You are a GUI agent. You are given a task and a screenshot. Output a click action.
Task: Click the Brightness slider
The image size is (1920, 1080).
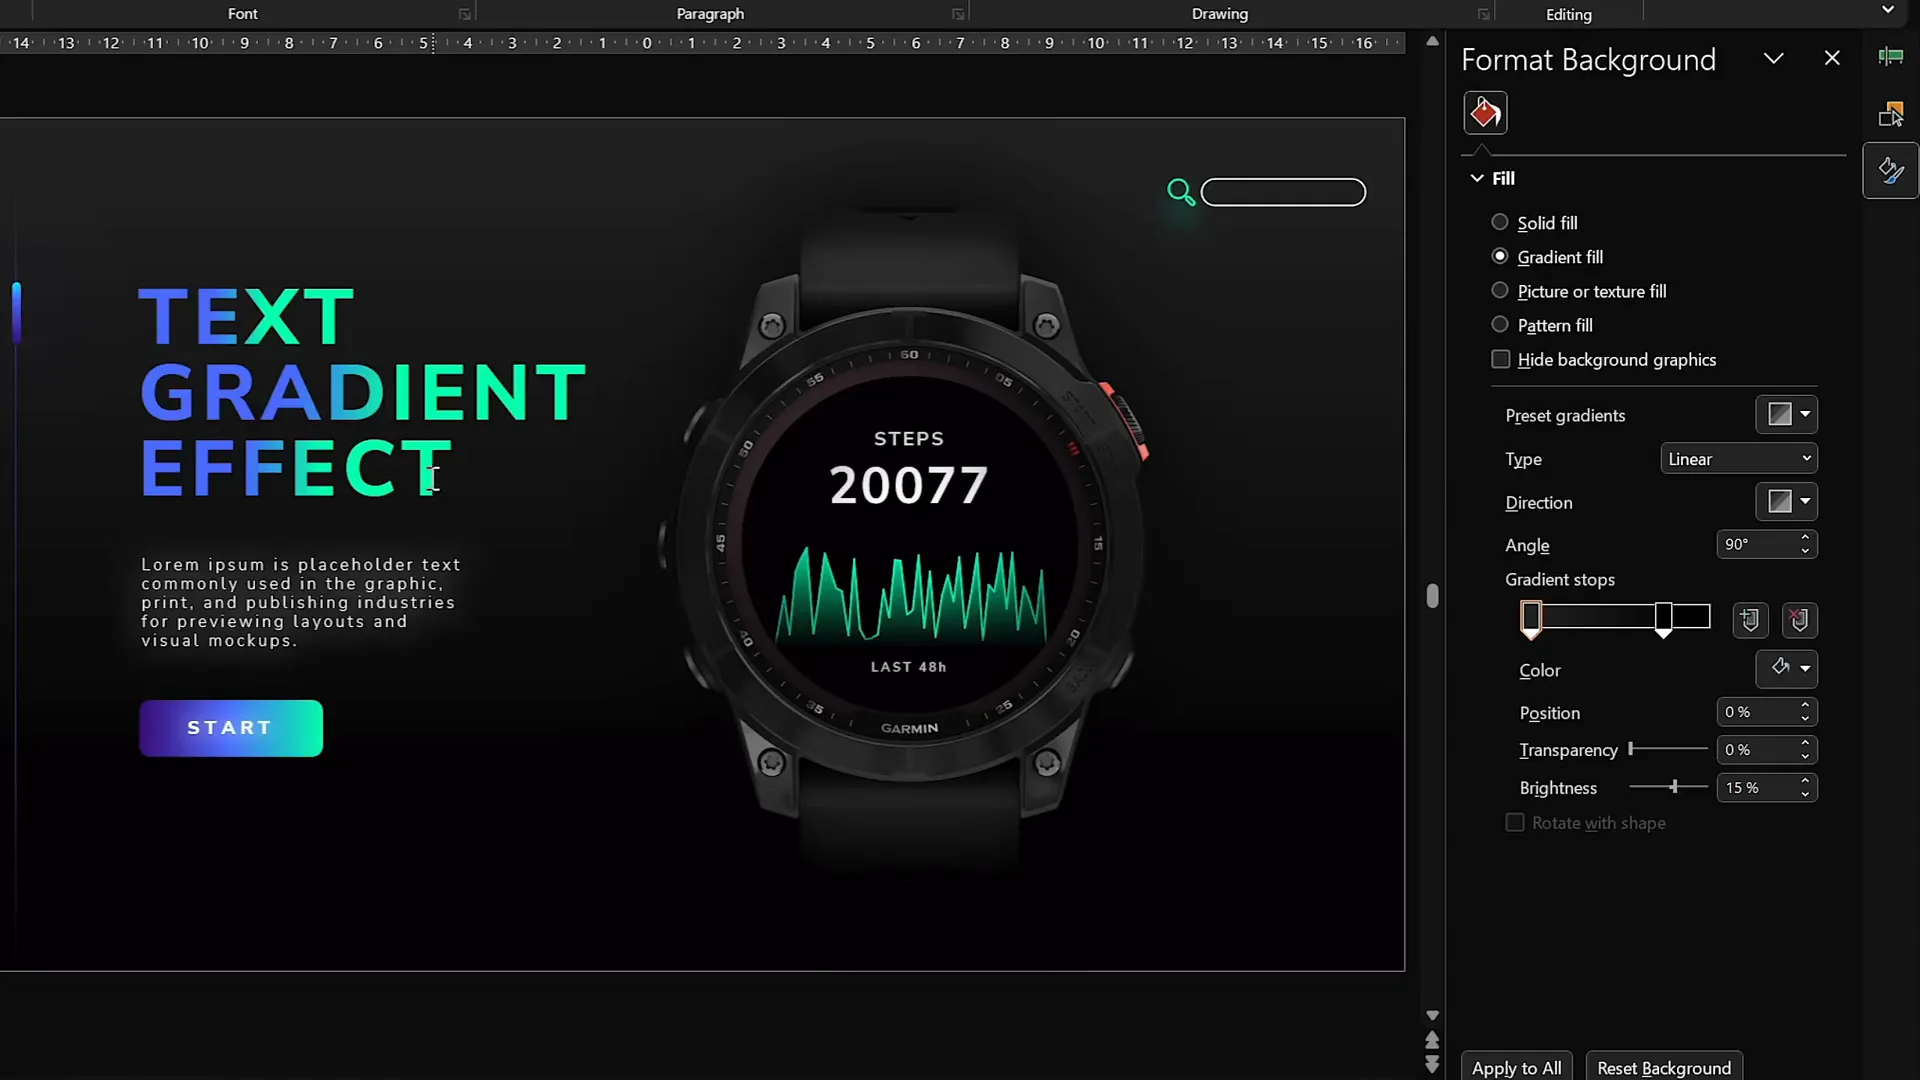click(x=1668, y=787)
